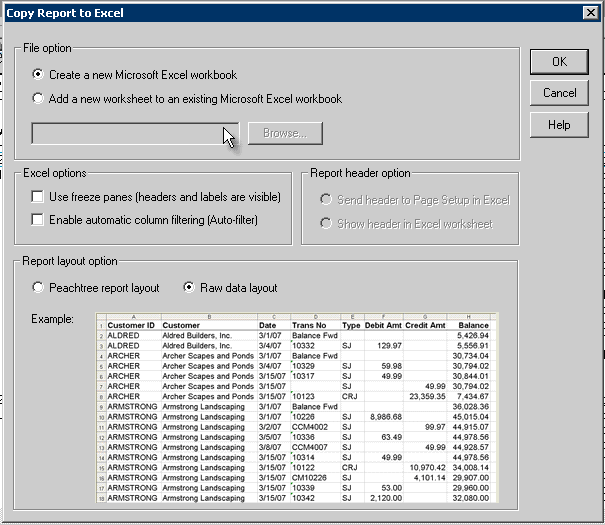Click the Browse... button
The height and width of the screenshot is (525, 605).
[285, 133]
